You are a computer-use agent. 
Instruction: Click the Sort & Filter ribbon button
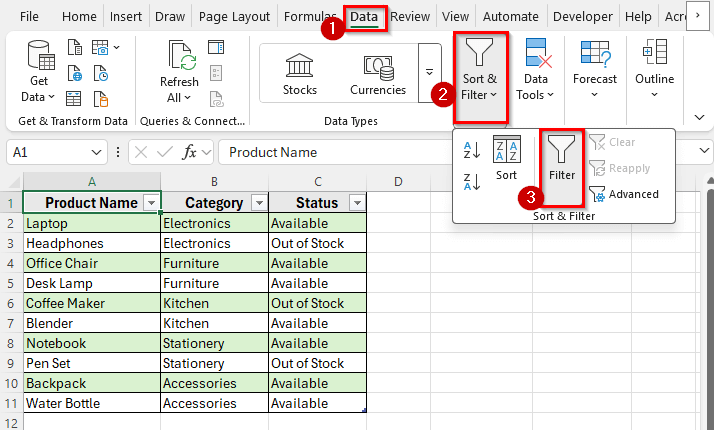coord(480,77)
